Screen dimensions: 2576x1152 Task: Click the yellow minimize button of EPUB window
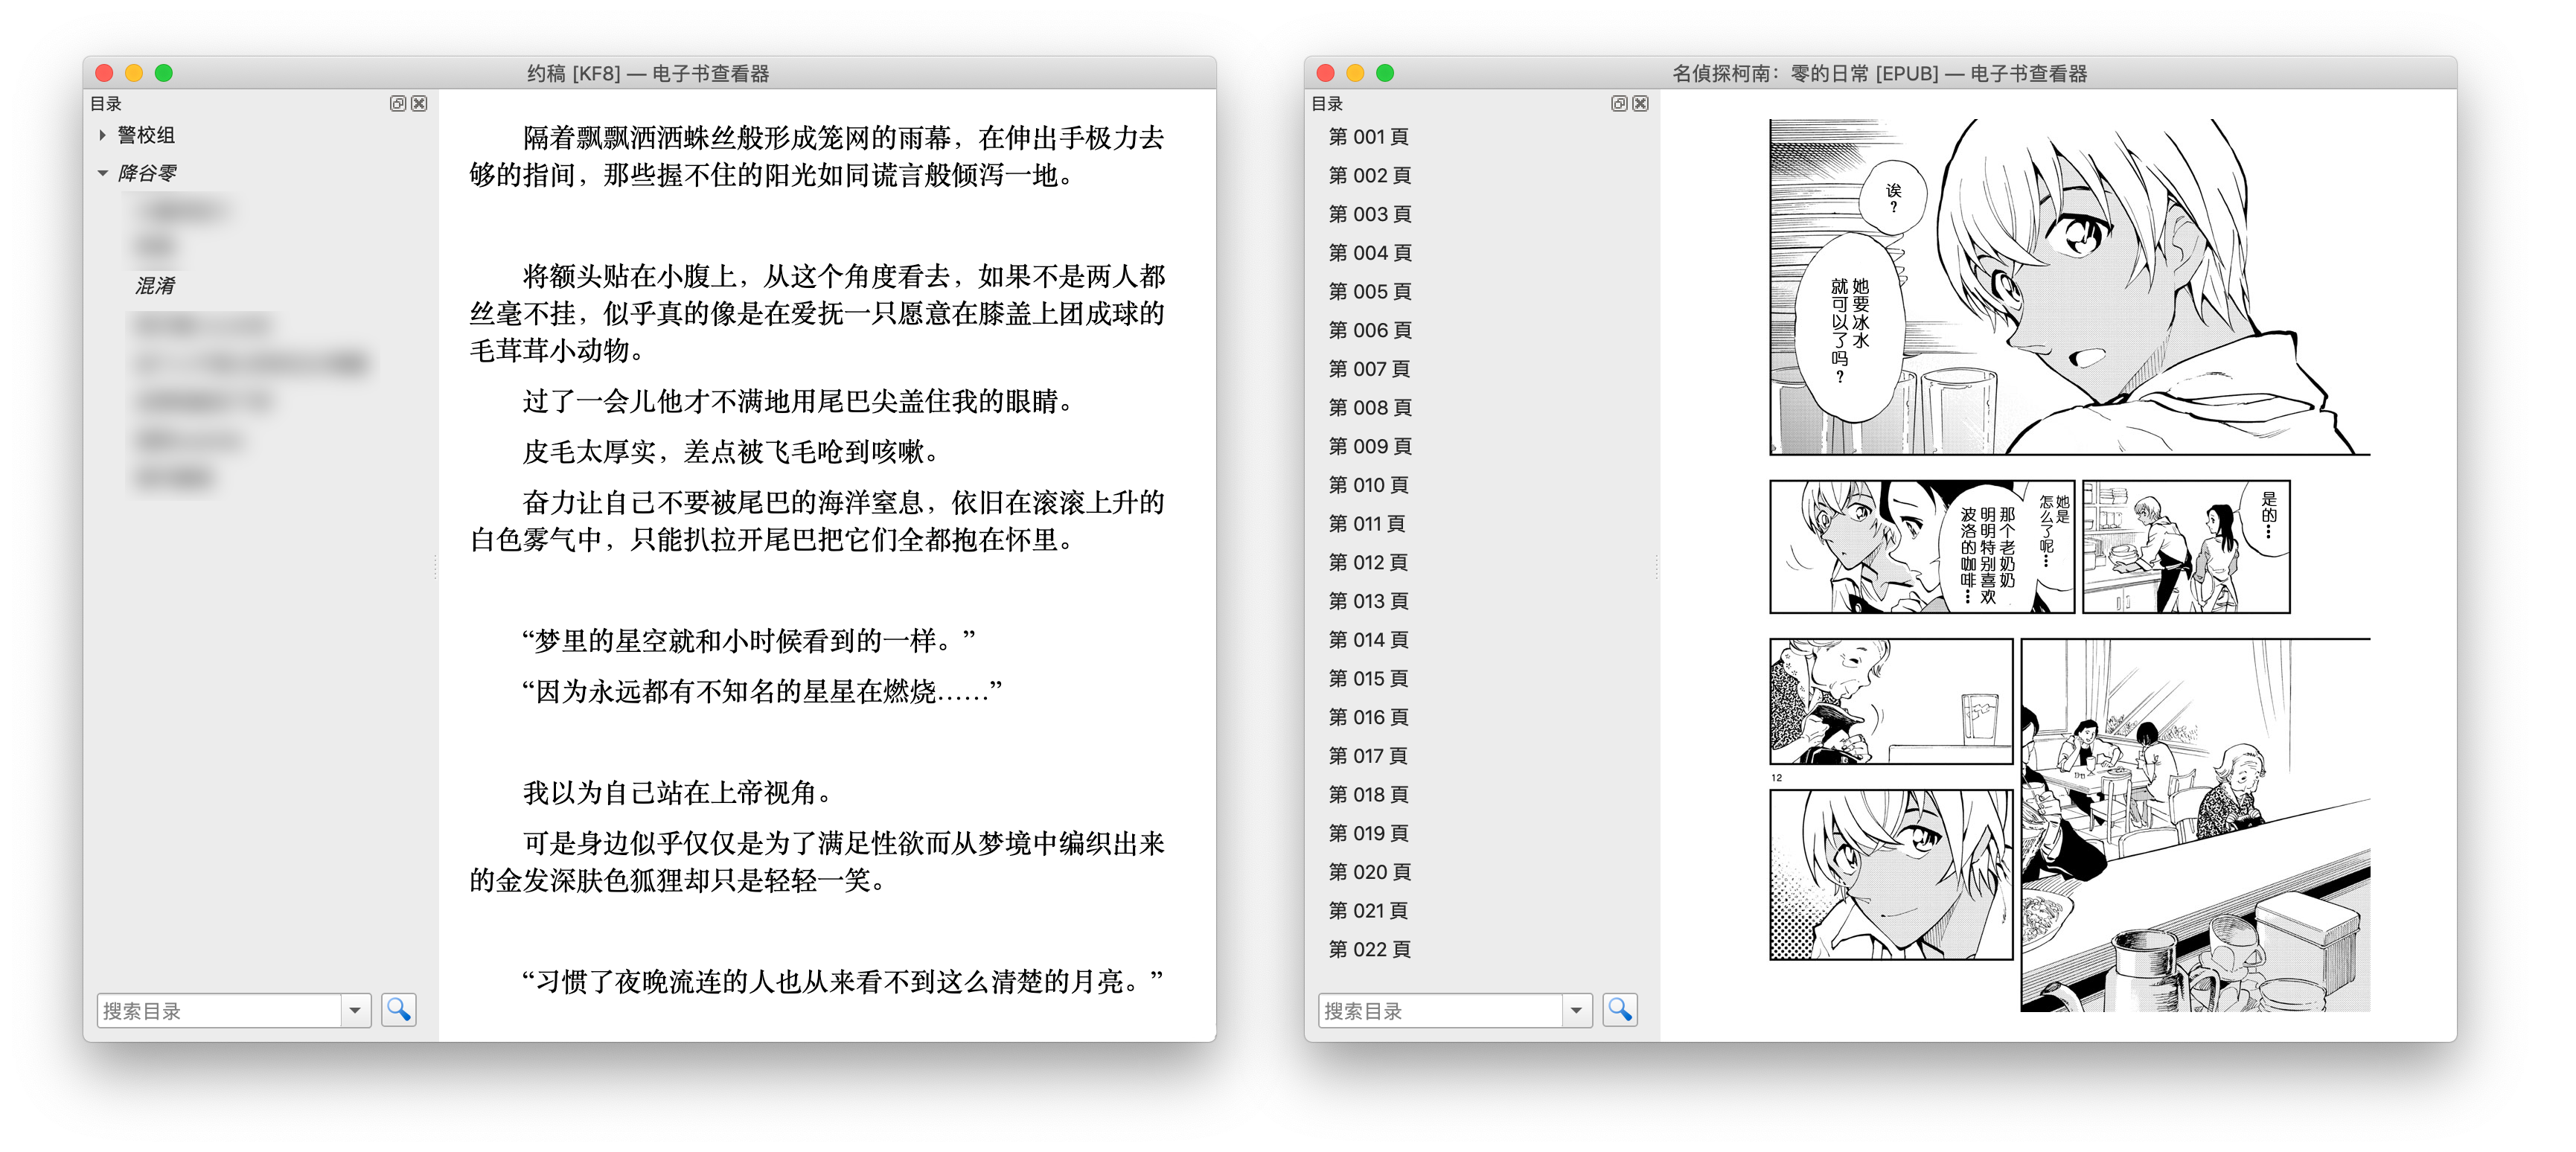click(1355, 73)
